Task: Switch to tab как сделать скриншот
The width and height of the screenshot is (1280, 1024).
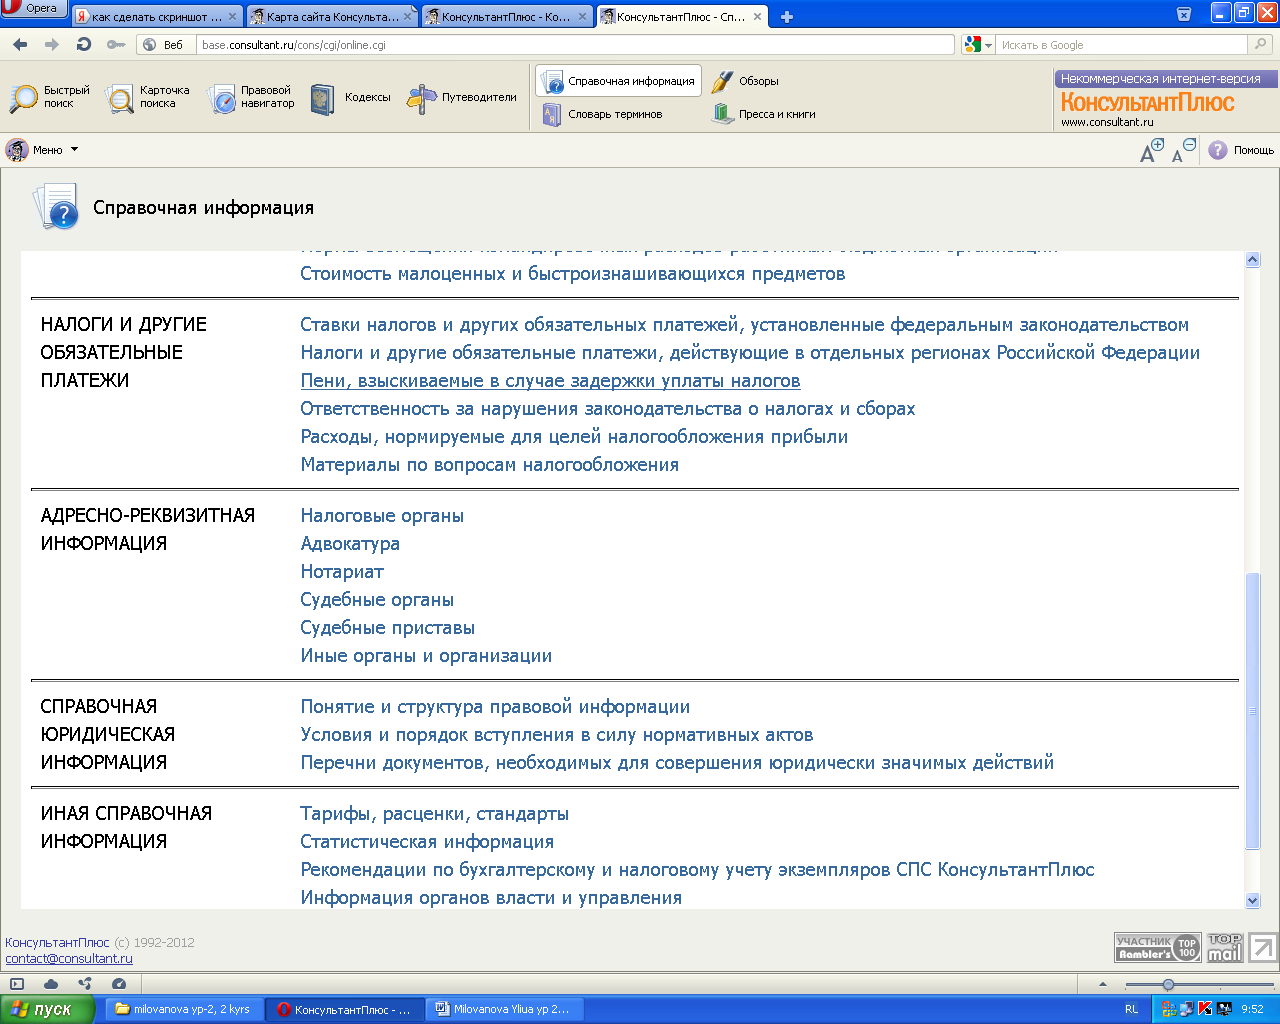Action: tap(157, 17)
